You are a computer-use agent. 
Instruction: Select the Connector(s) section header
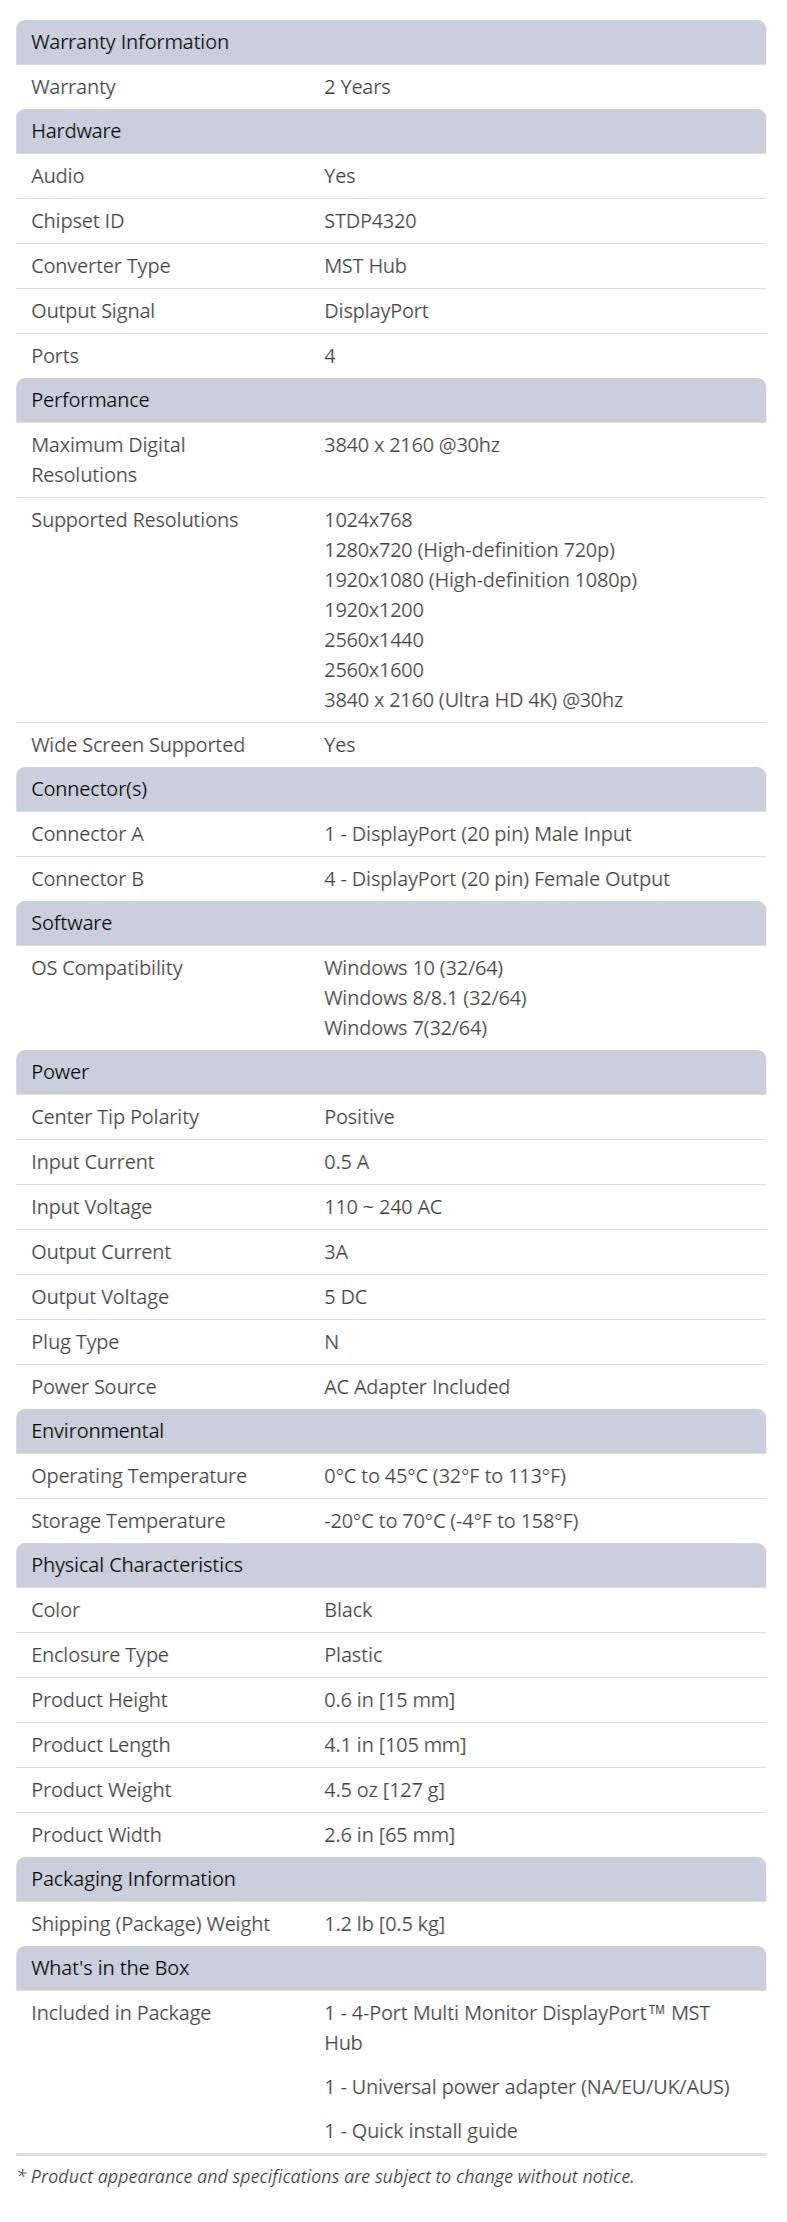pyautogui.click(x=391, y=789)
